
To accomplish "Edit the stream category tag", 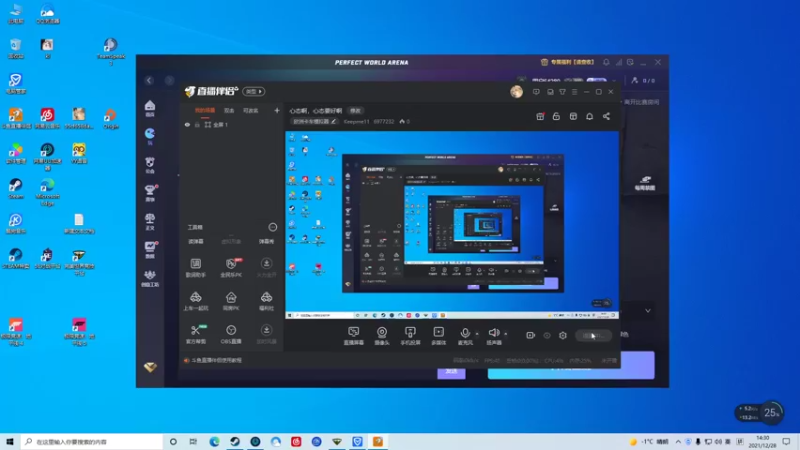I will coord(314,121).
